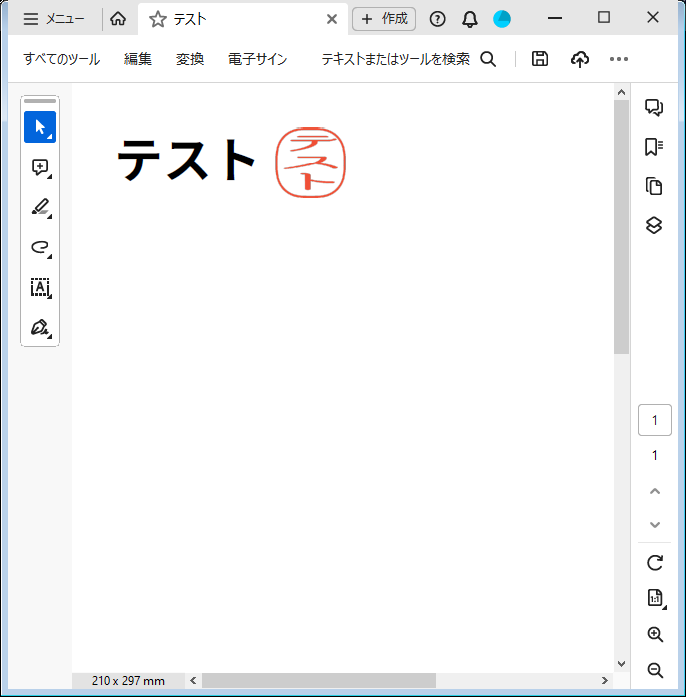Open the layers panel icon

(654, 225)
